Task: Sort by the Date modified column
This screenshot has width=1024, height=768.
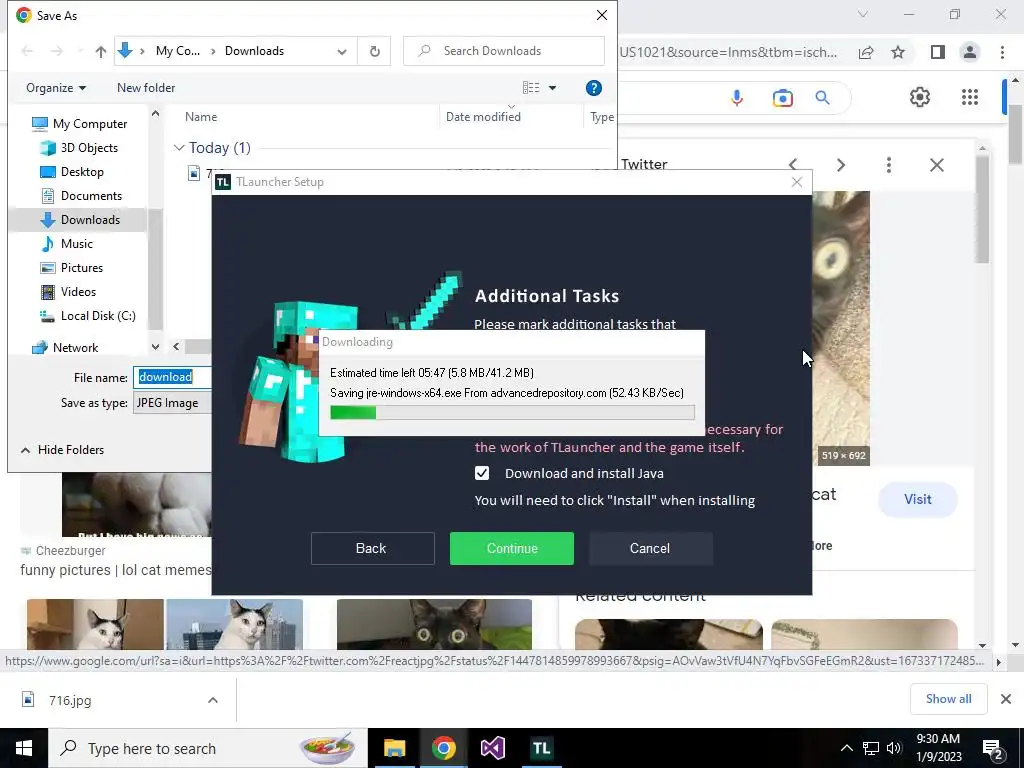Action: [483, 117]
